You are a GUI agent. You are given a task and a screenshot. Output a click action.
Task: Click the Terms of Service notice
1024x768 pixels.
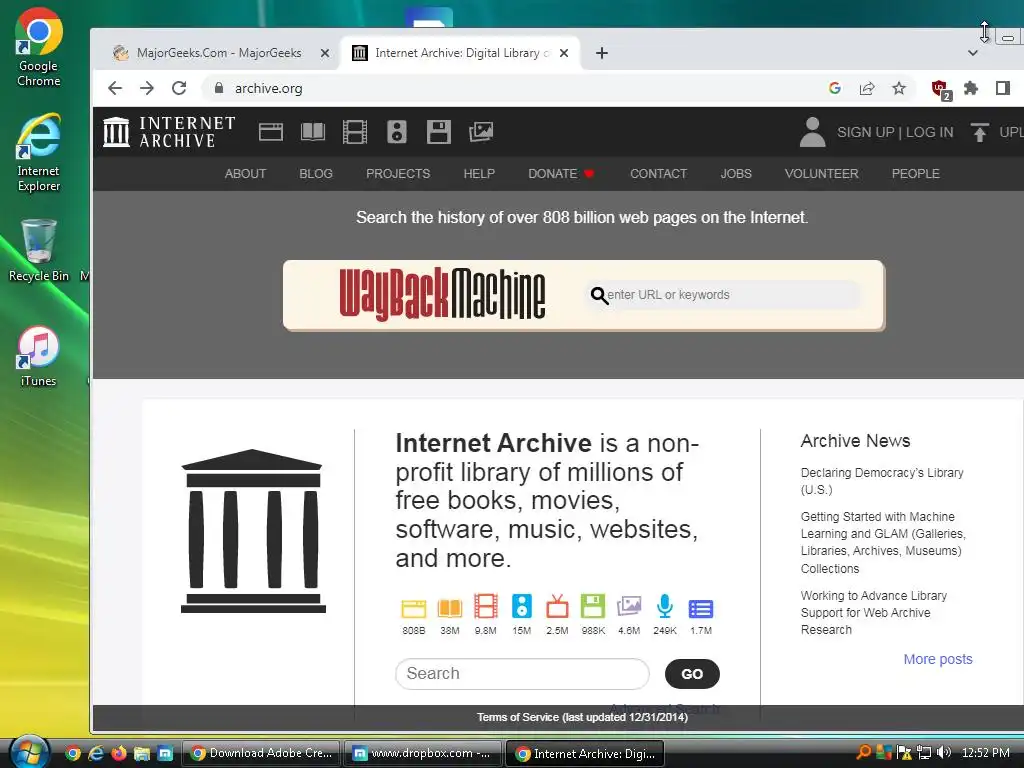pos(582,717)
